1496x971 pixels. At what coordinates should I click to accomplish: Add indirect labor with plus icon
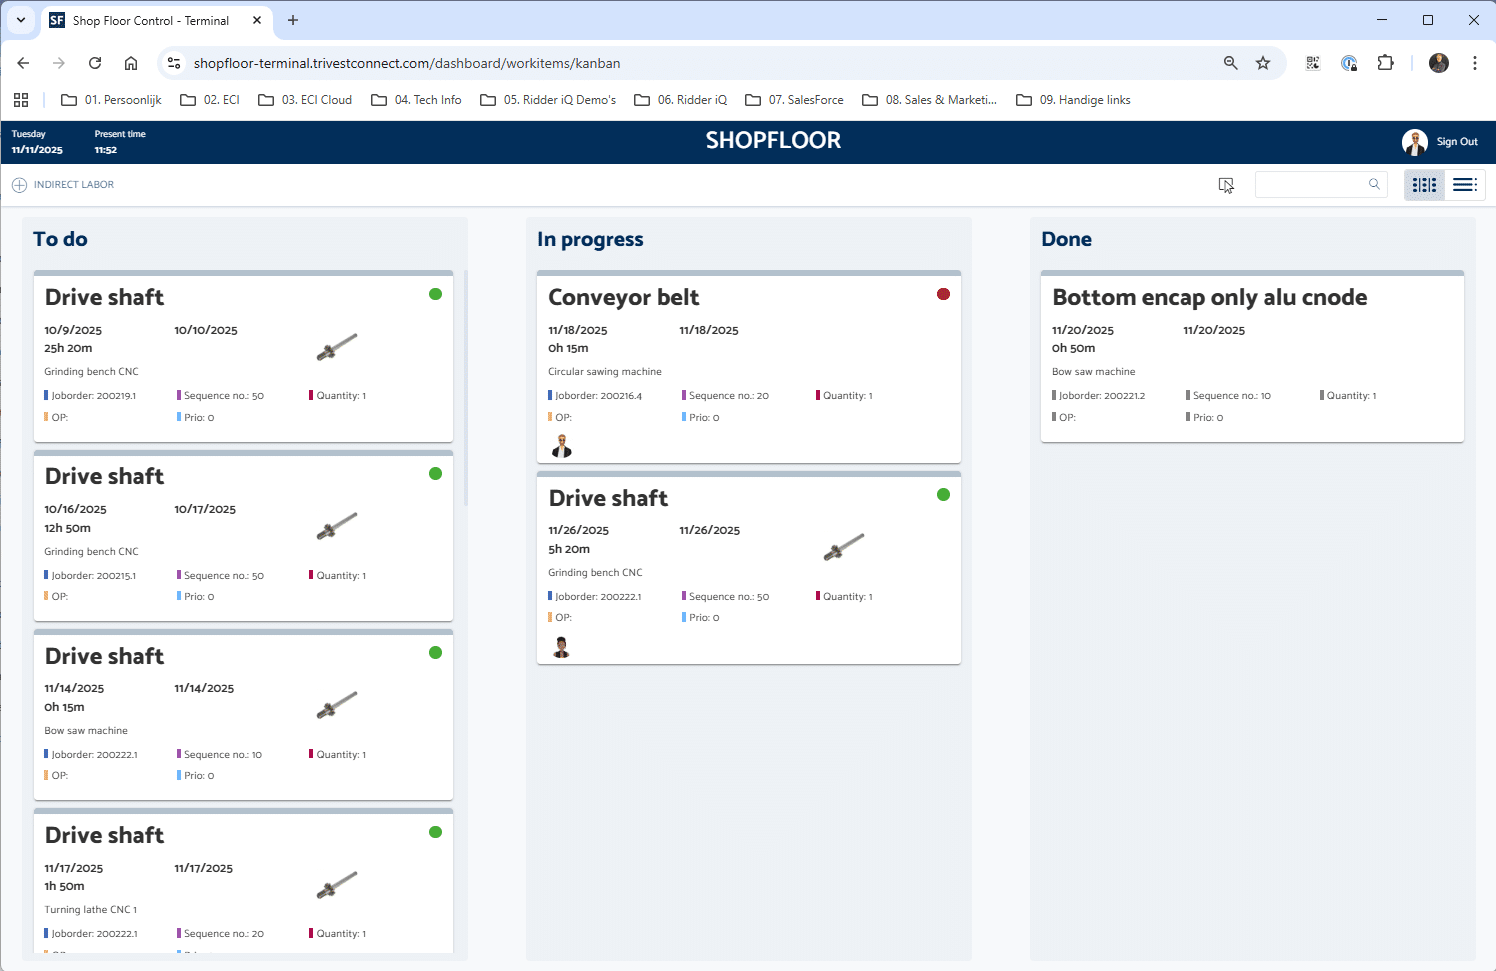[x=19, y=185]
